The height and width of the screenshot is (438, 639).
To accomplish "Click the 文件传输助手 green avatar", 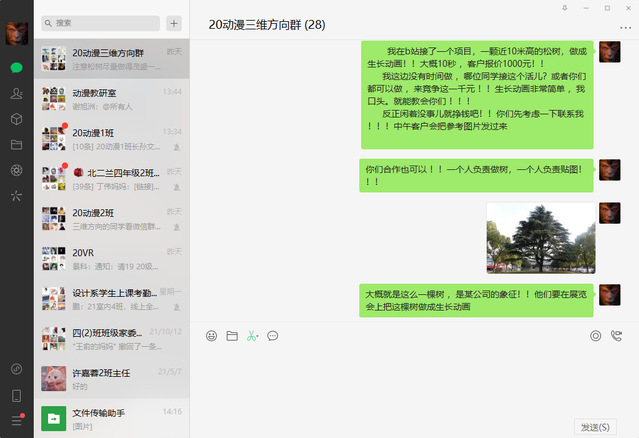I will coord(53,418).
